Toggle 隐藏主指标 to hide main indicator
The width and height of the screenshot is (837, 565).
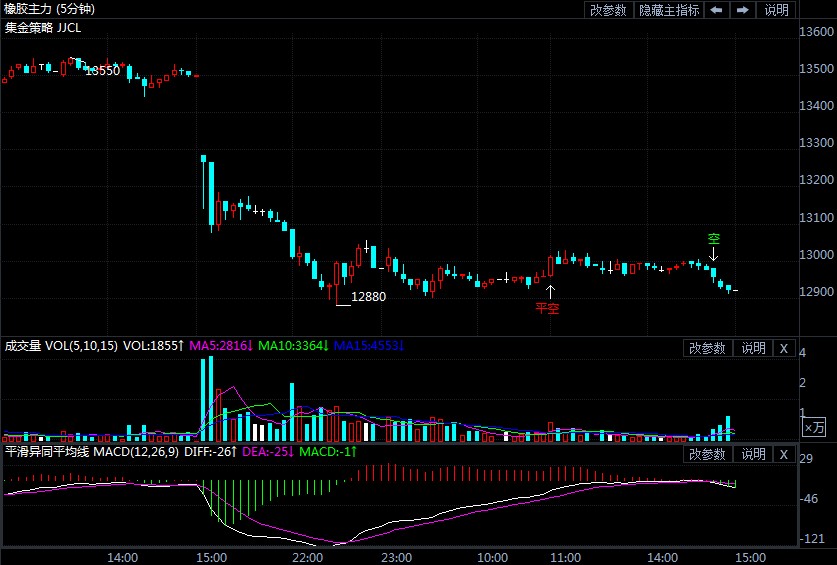pos(669,10)
